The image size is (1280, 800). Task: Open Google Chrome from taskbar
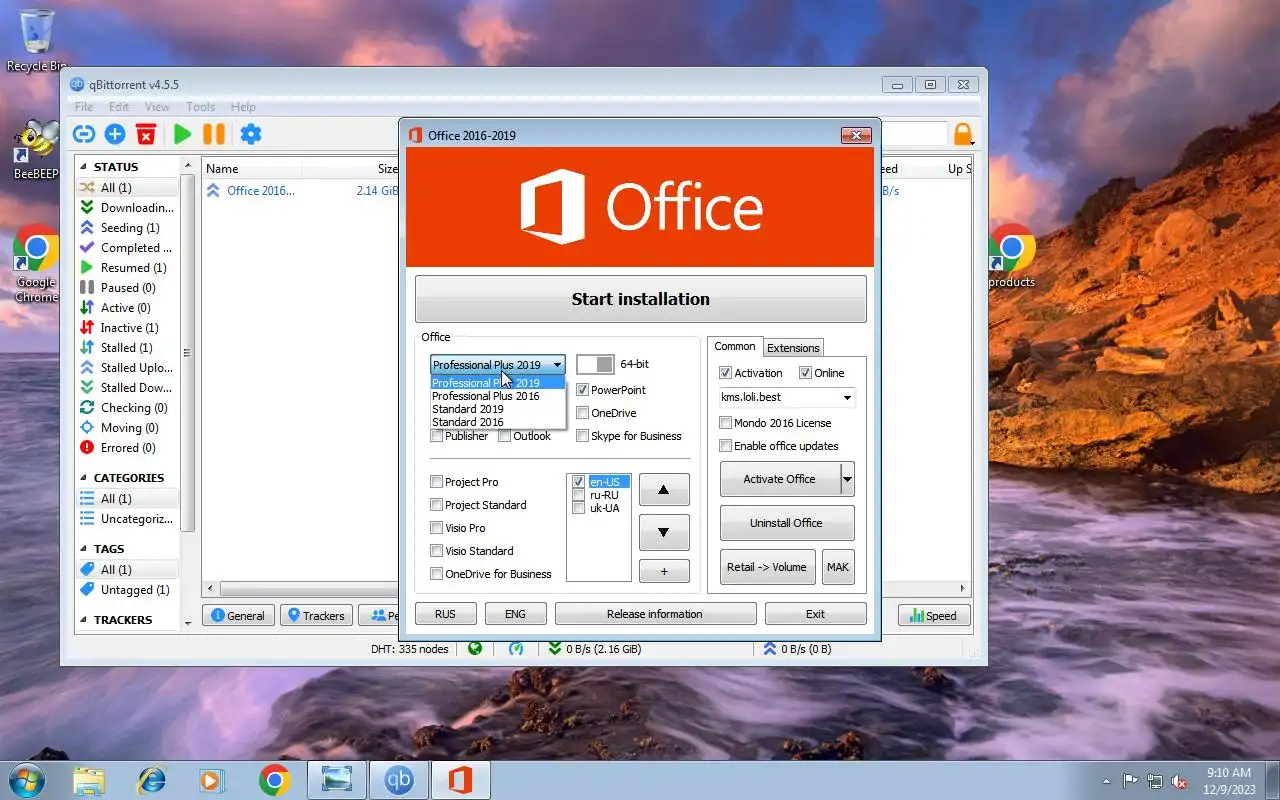coord(275,780)
